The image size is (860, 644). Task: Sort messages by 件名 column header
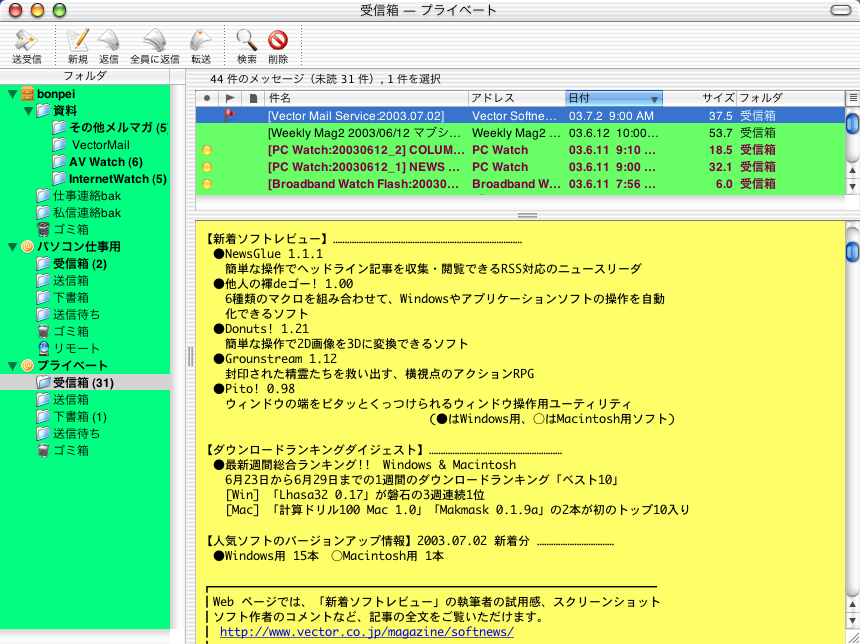[x=366, y=98]
